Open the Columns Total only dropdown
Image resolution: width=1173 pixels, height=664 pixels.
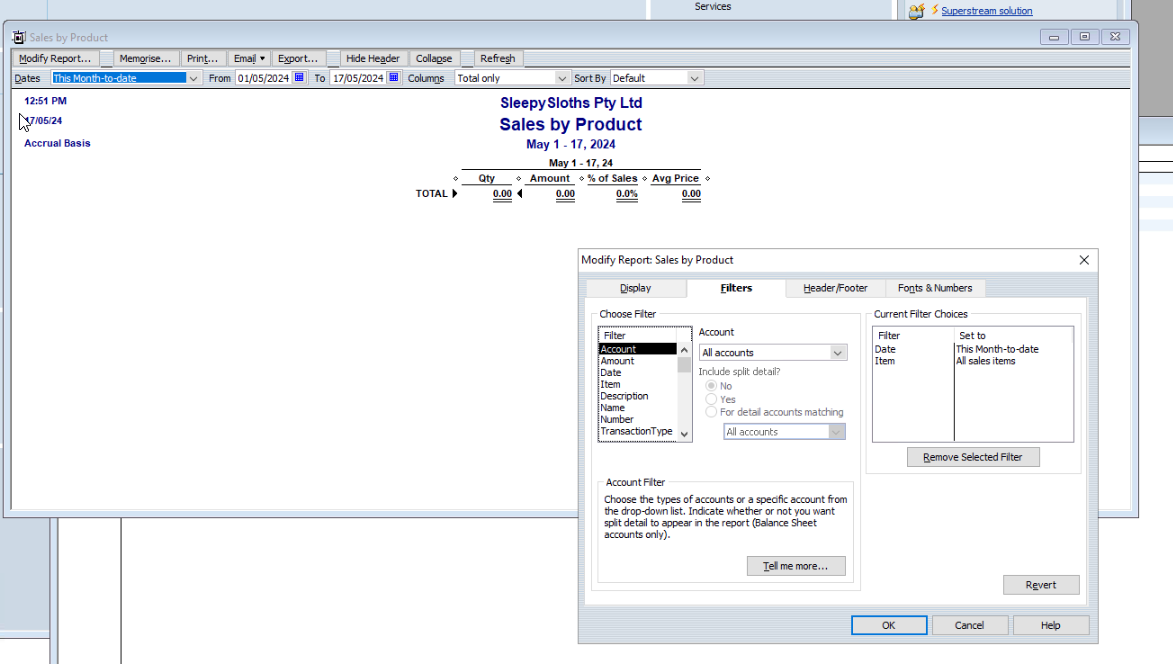(x=562, y=79)
